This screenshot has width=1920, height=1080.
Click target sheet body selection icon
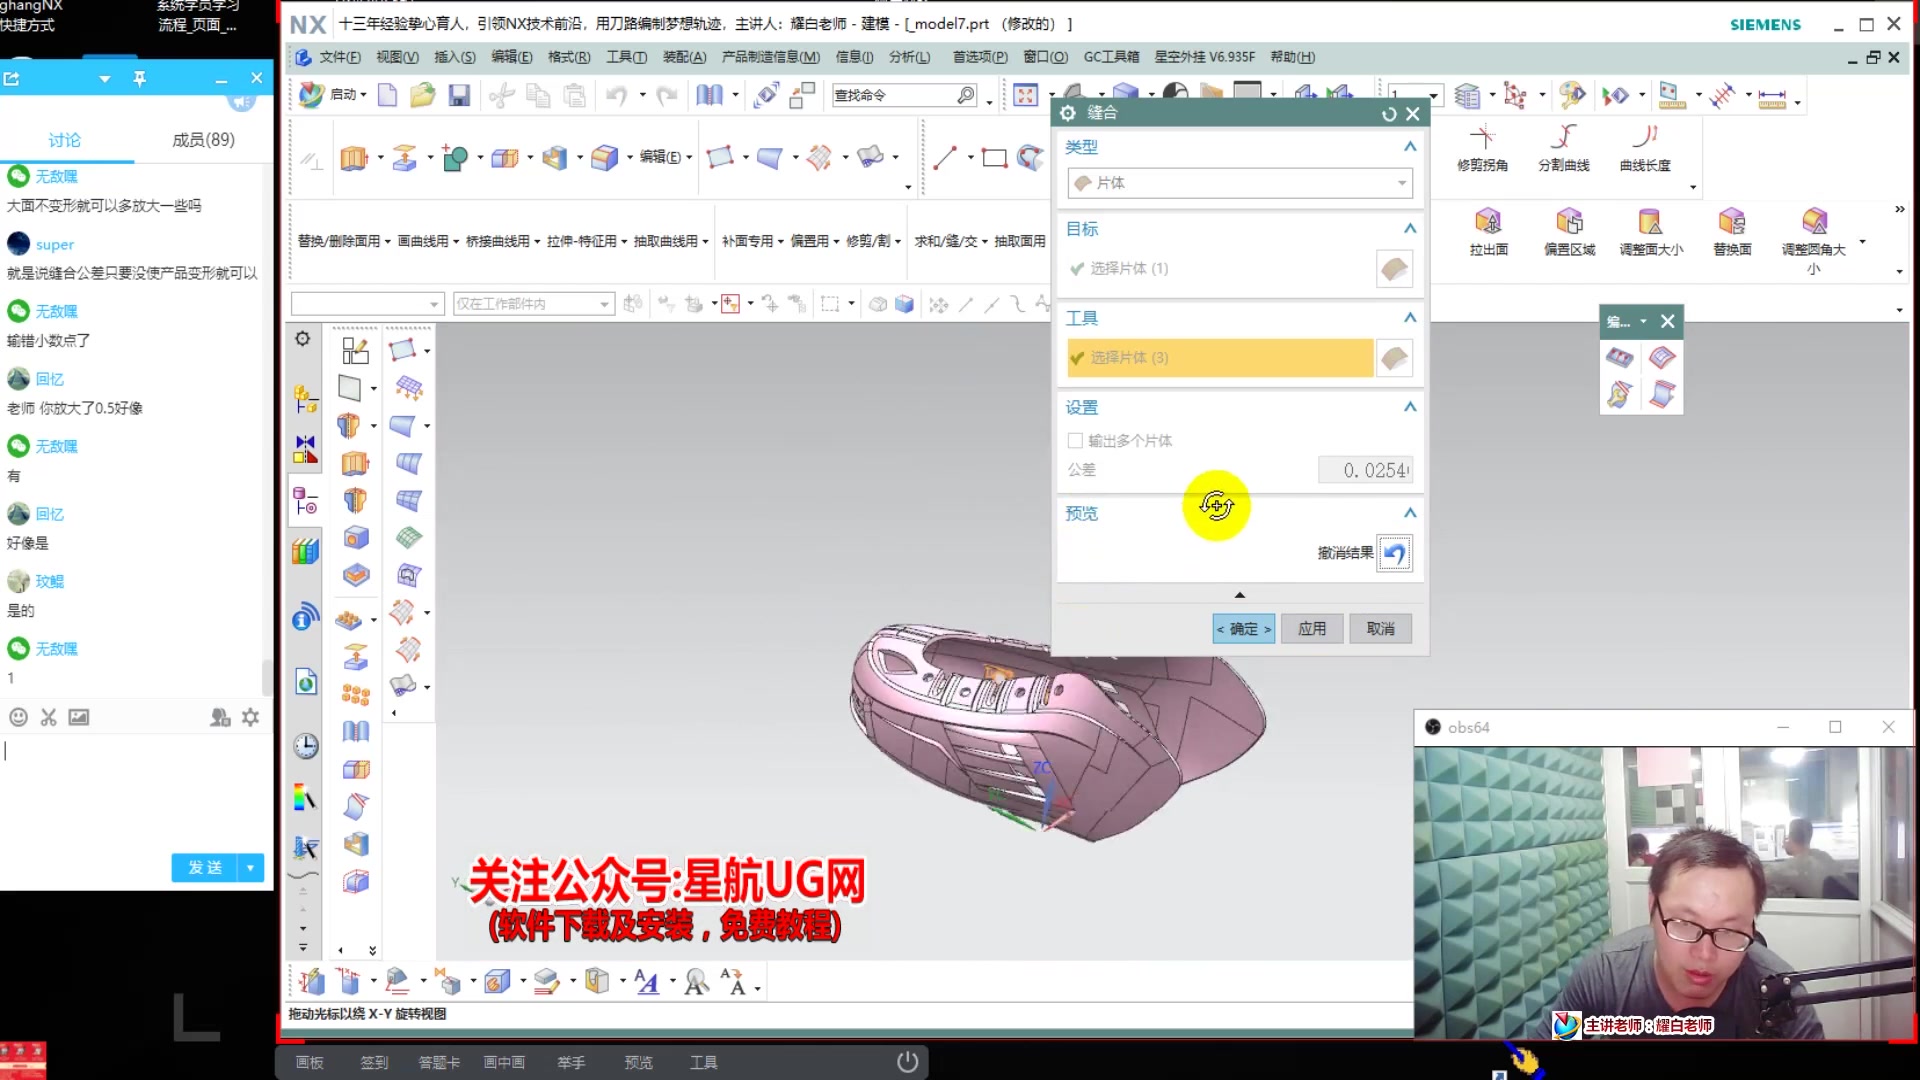pos(1394,268)
